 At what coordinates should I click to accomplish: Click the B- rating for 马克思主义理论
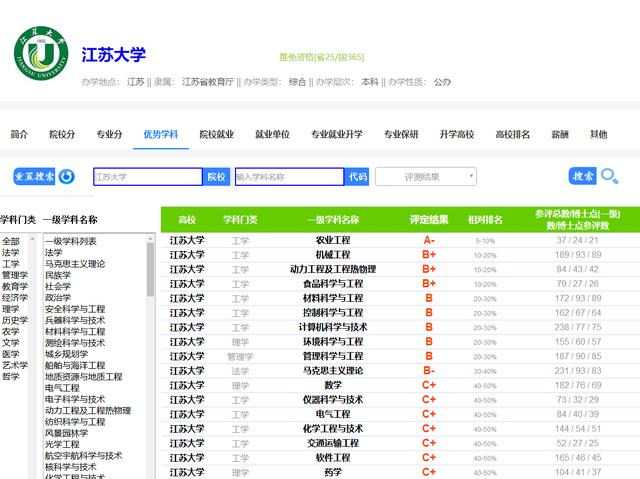pyautogui.click(x=429, y=371)
